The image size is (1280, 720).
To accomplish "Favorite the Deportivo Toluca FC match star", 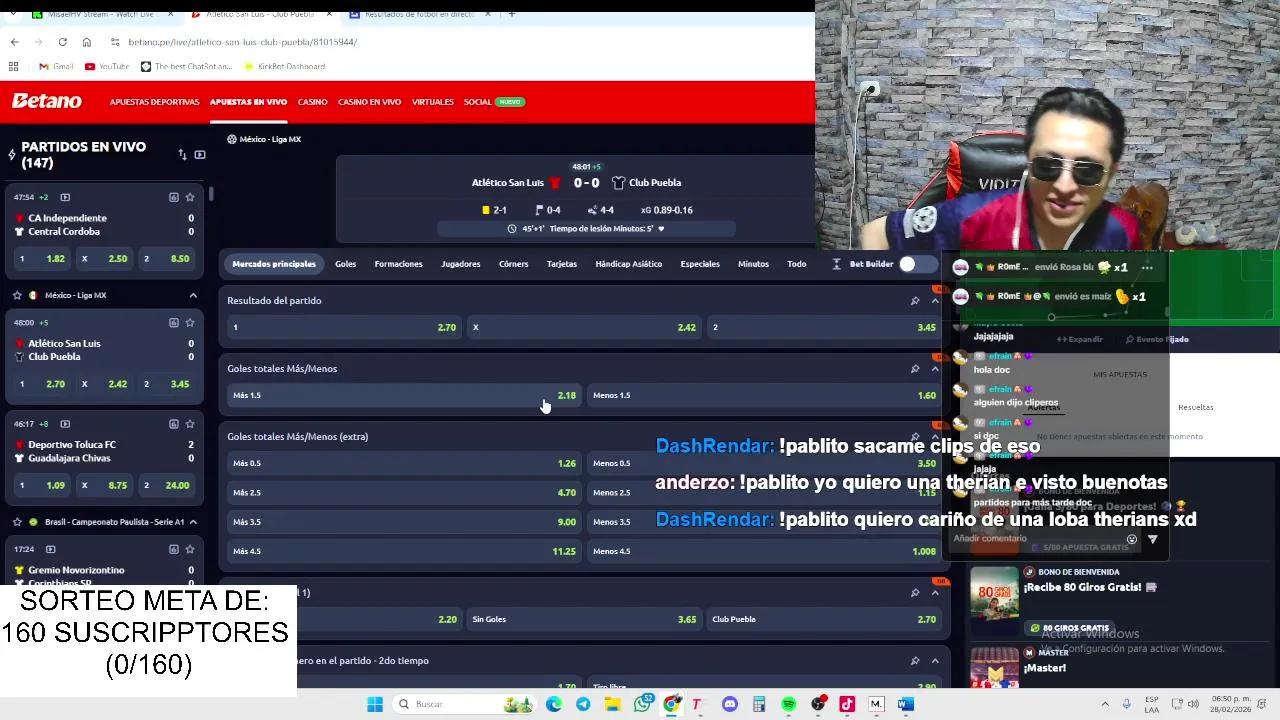I will [x=189, y=424].
